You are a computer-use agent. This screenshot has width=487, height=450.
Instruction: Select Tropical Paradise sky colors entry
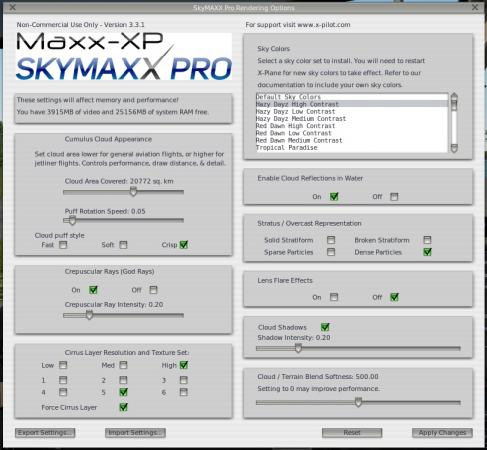[352, 148]
